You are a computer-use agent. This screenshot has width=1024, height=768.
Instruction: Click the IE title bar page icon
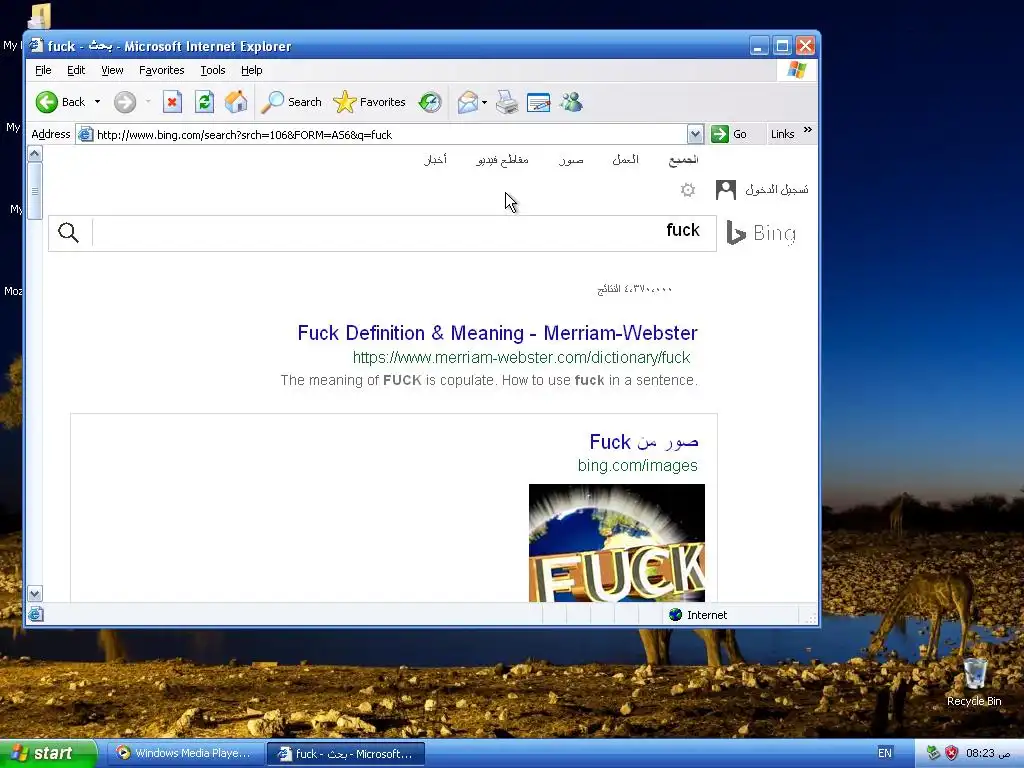(36, 46)
